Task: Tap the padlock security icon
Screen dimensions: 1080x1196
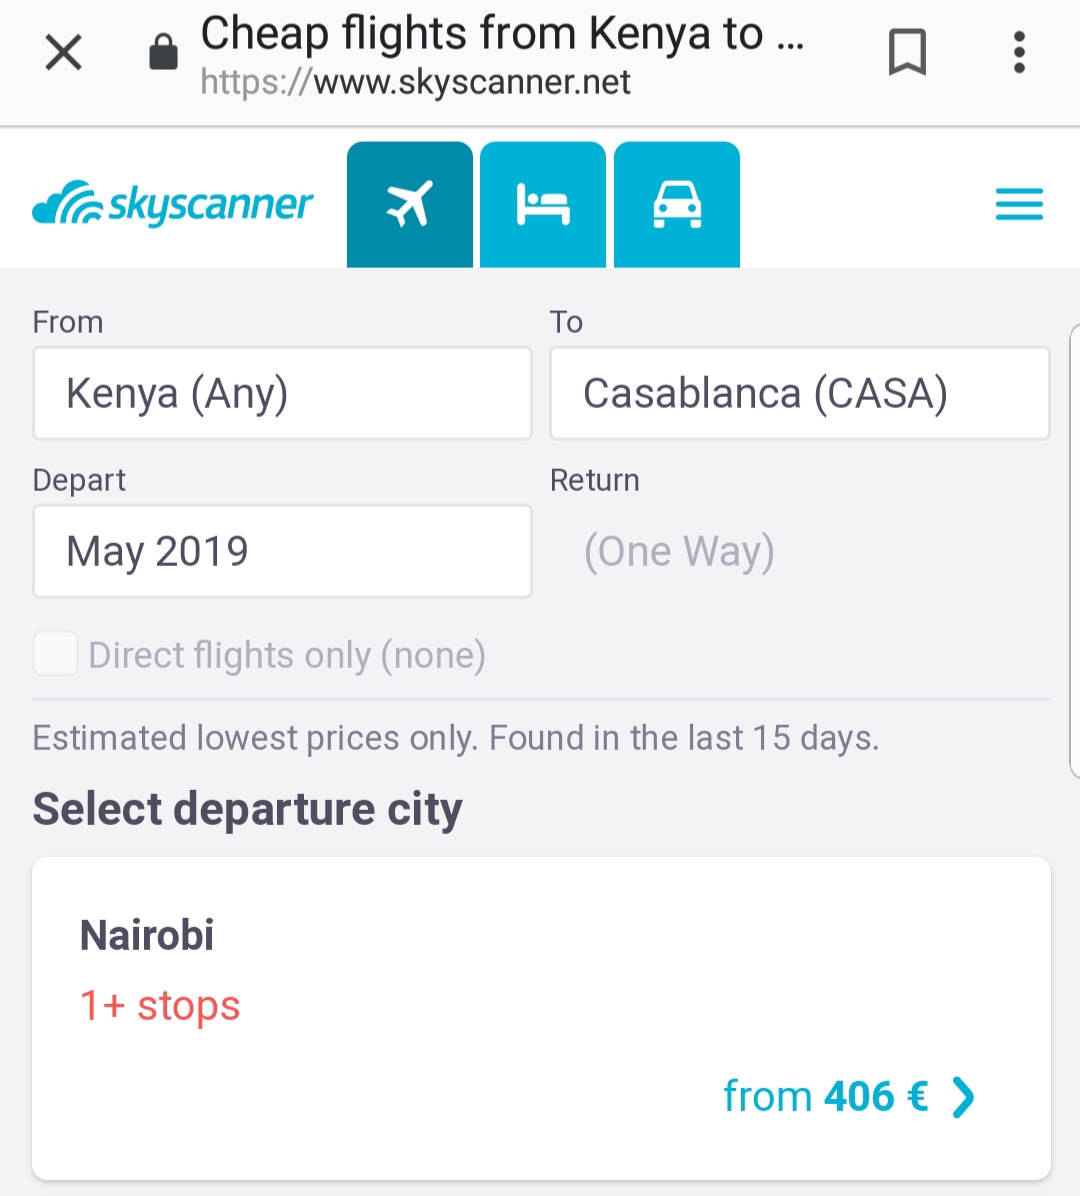Action: click(x=163, y=52)
